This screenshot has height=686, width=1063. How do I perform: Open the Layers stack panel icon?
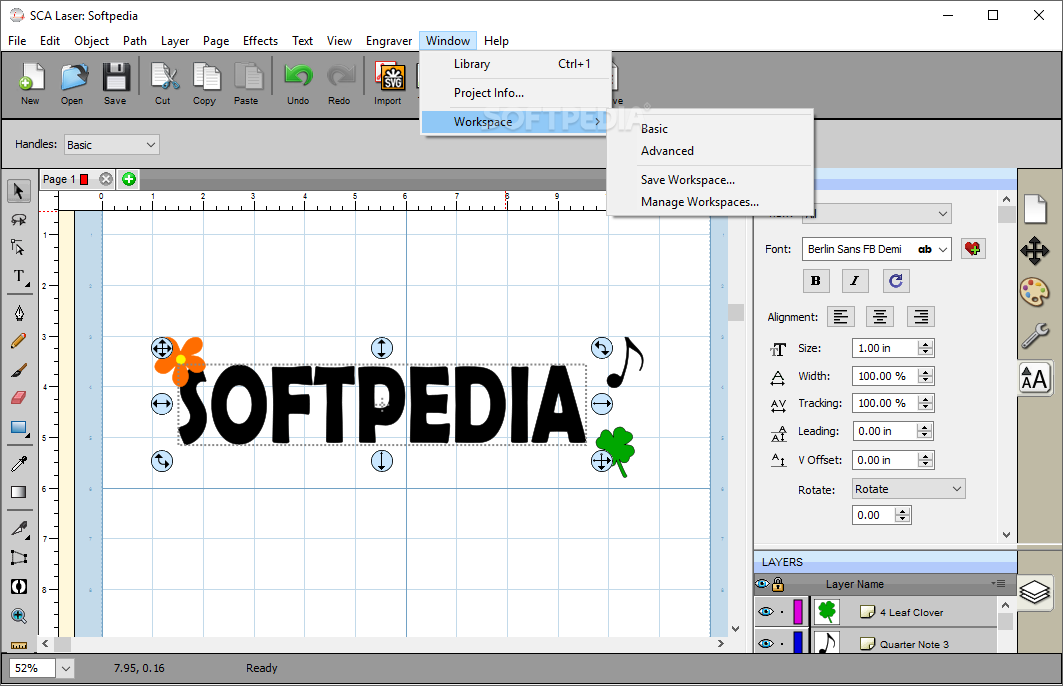pos(1035,592)
